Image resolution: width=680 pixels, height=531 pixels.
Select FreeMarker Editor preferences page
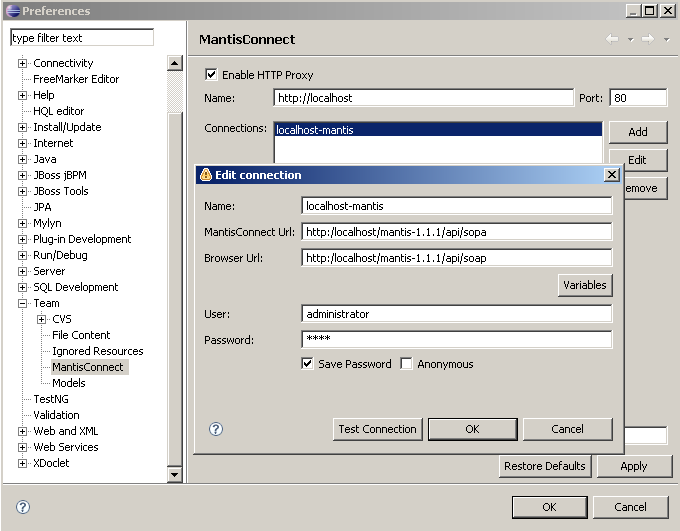(76, 79)
